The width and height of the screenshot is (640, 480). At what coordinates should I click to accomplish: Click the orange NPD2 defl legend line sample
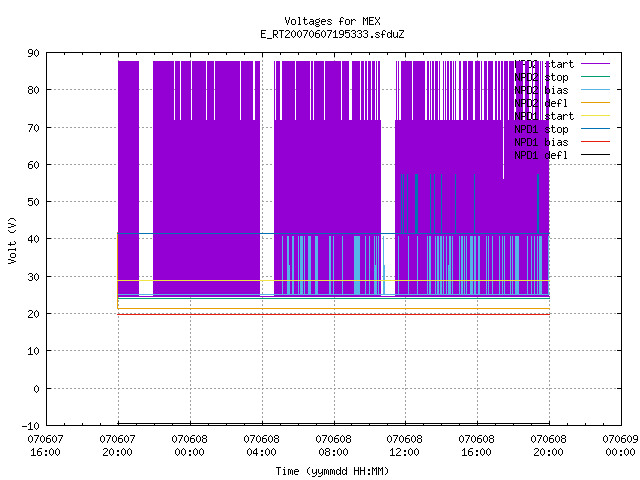[x=595, y=103]
